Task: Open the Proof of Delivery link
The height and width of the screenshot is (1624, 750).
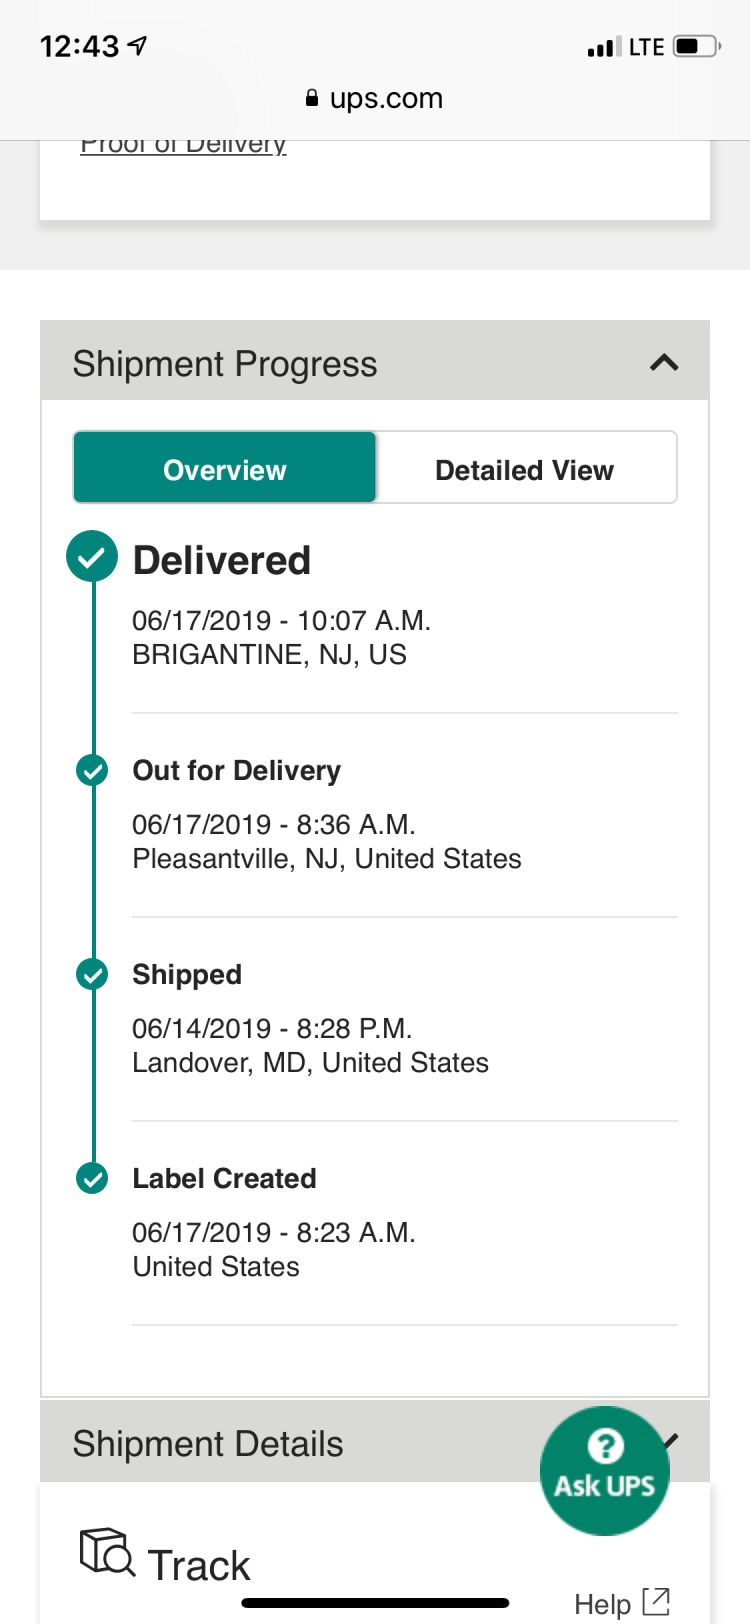Action: click(x=183, y=146)
